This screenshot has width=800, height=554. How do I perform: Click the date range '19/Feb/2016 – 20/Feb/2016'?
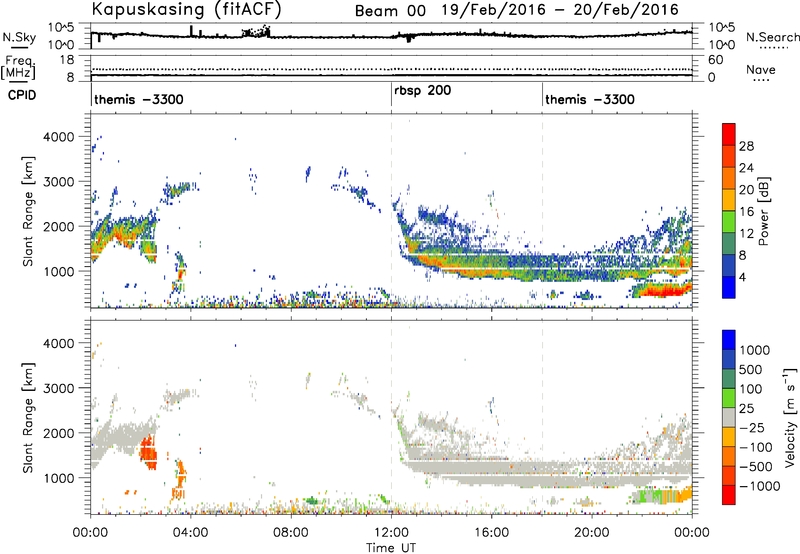[560, 10]
